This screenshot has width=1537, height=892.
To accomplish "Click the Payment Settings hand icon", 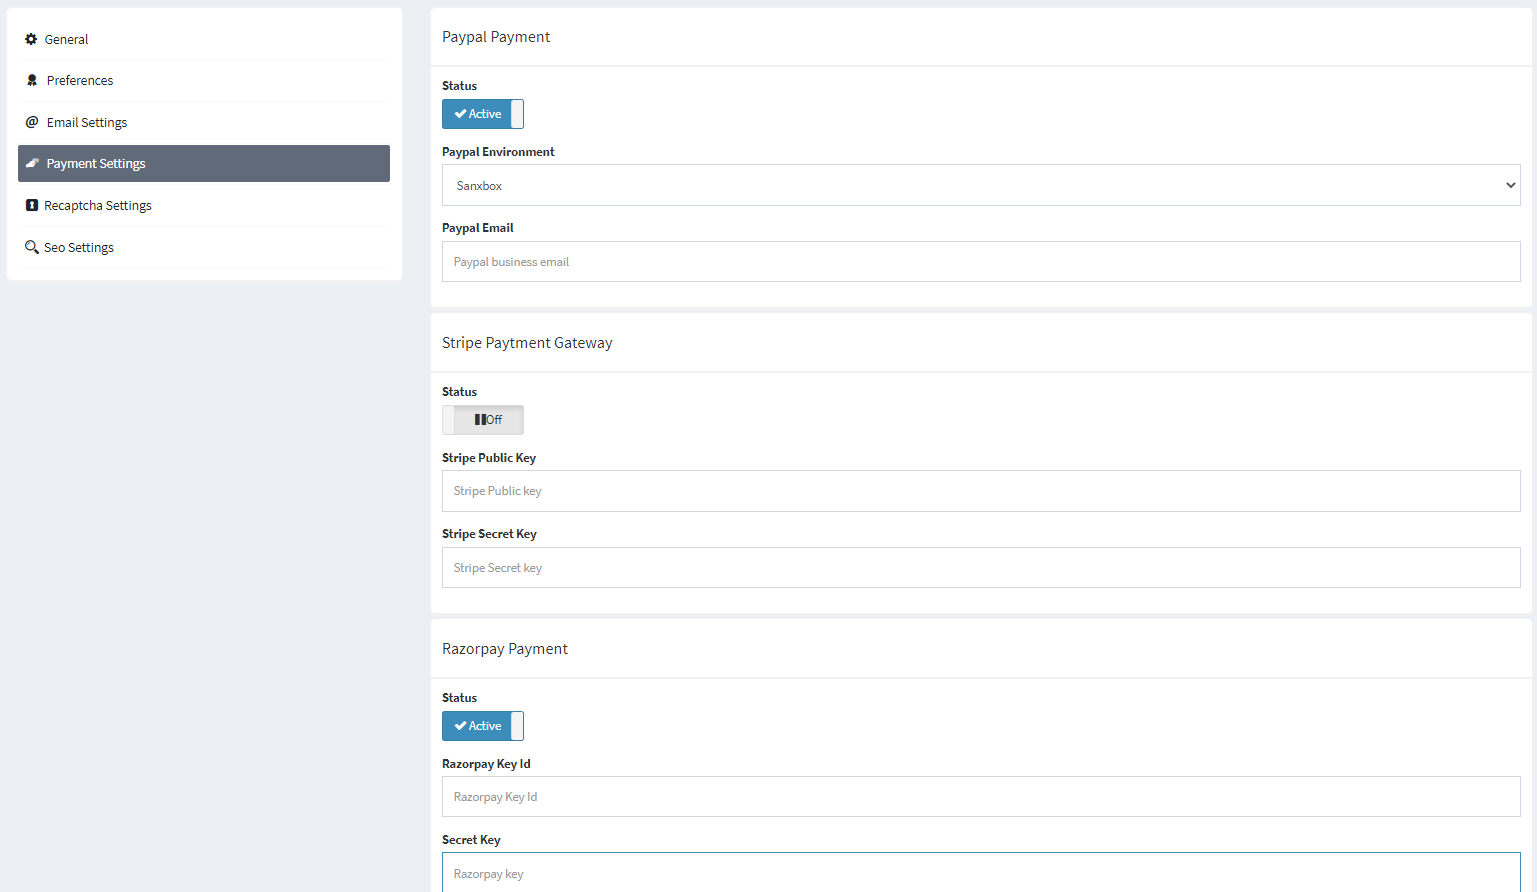I will [32, 163].
